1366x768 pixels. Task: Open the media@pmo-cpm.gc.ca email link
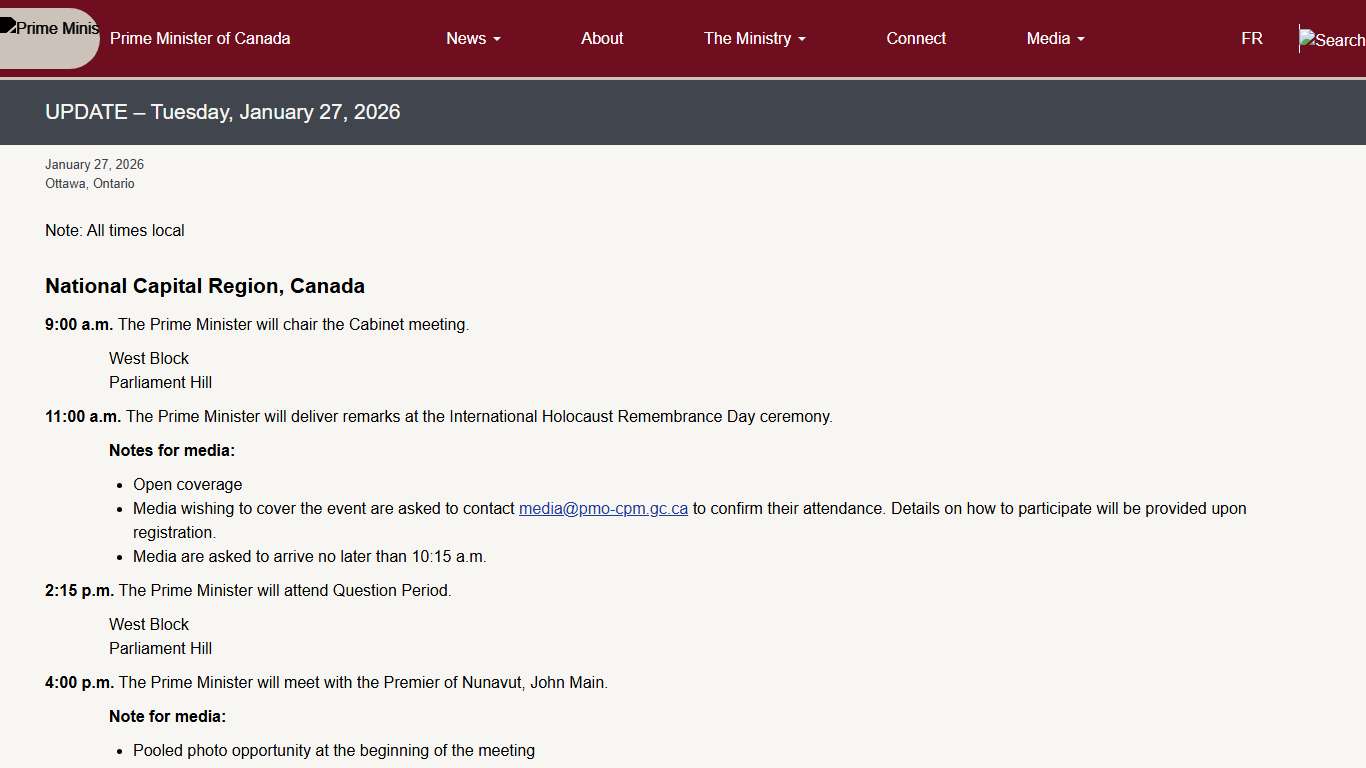603,508
